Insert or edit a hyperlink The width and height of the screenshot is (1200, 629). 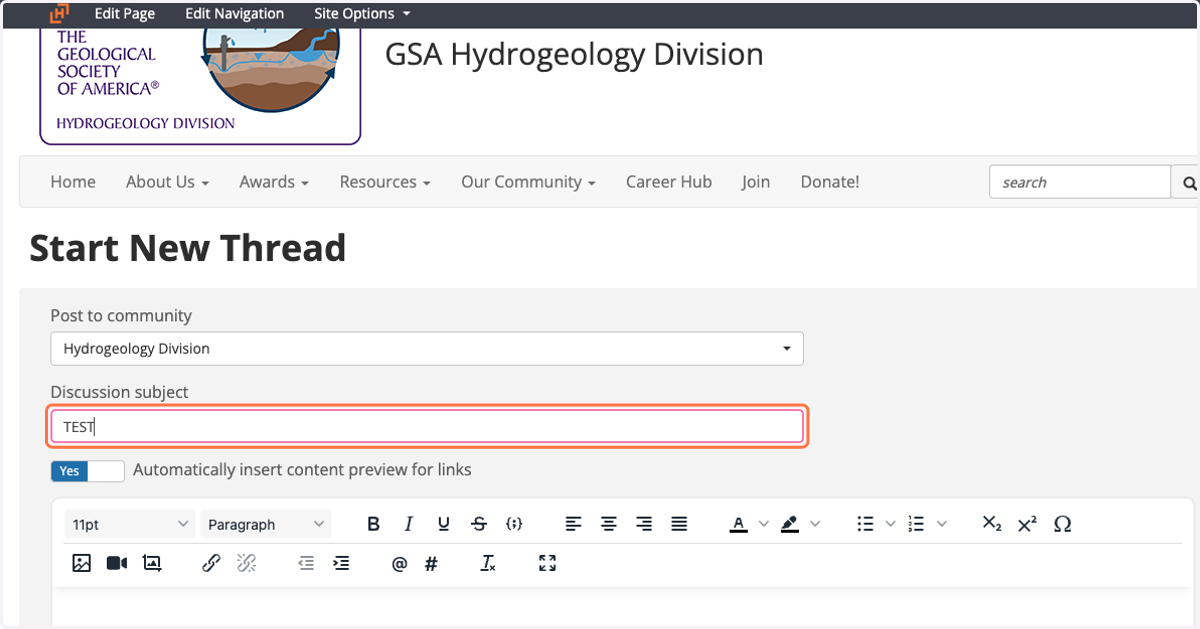coord(211,563)
